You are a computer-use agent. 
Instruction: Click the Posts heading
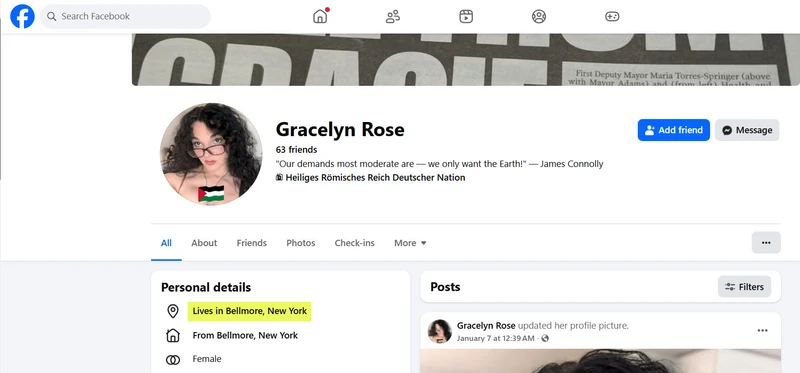click(x=445, y=287)
